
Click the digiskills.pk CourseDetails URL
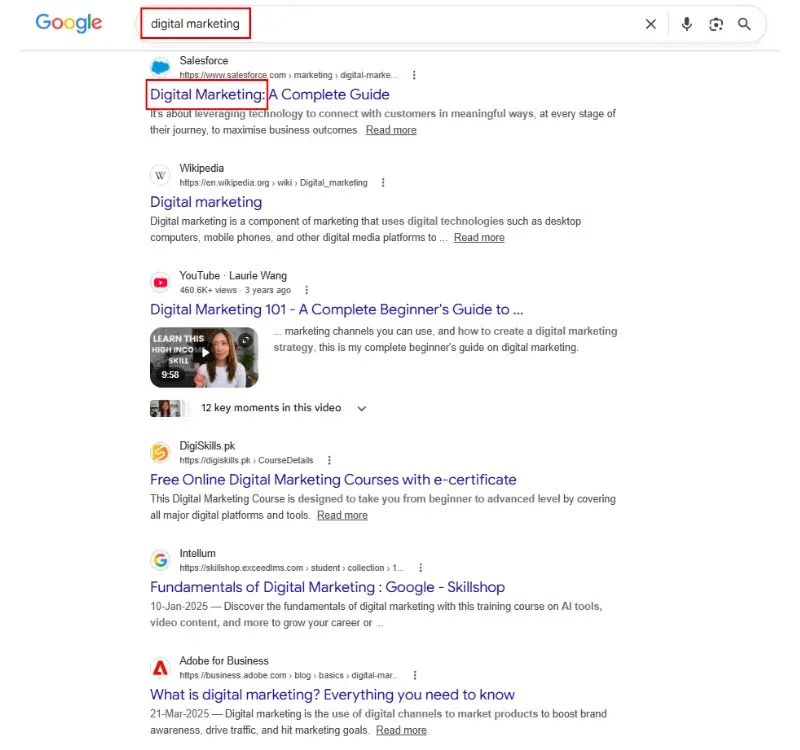246,460
